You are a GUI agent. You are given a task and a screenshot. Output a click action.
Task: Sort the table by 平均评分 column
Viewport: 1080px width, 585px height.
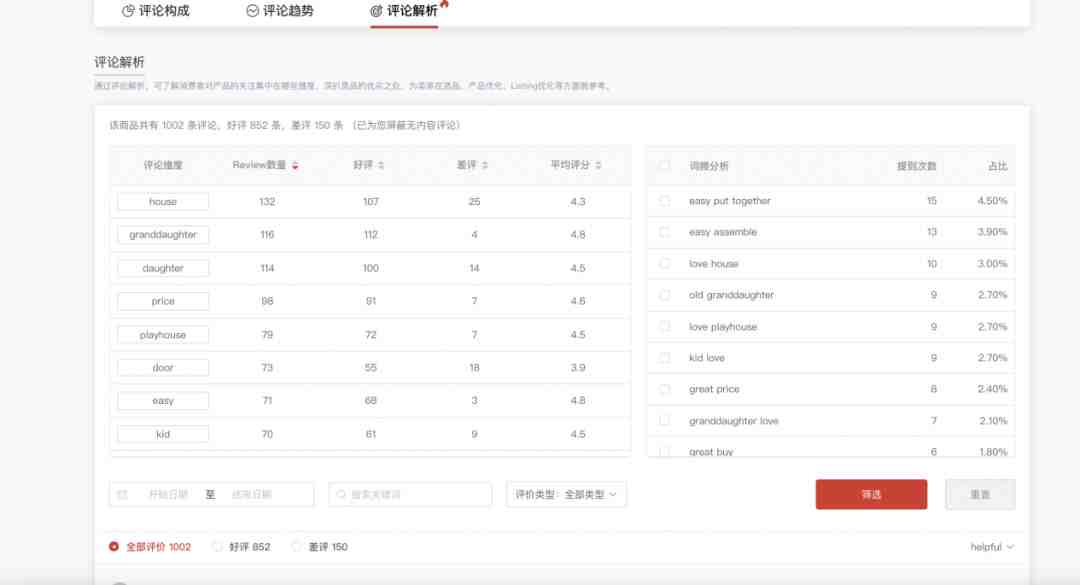pos(576,165)
